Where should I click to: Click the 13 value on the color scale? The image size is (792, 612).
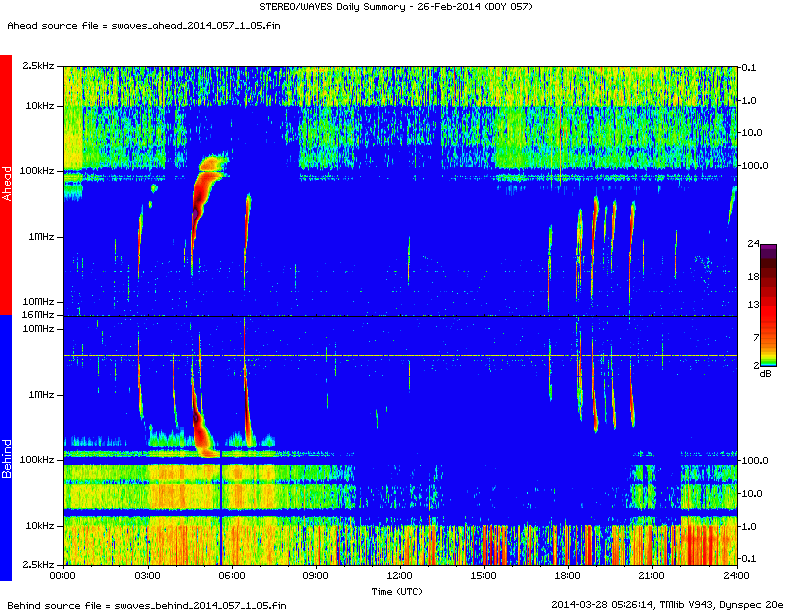753,304
